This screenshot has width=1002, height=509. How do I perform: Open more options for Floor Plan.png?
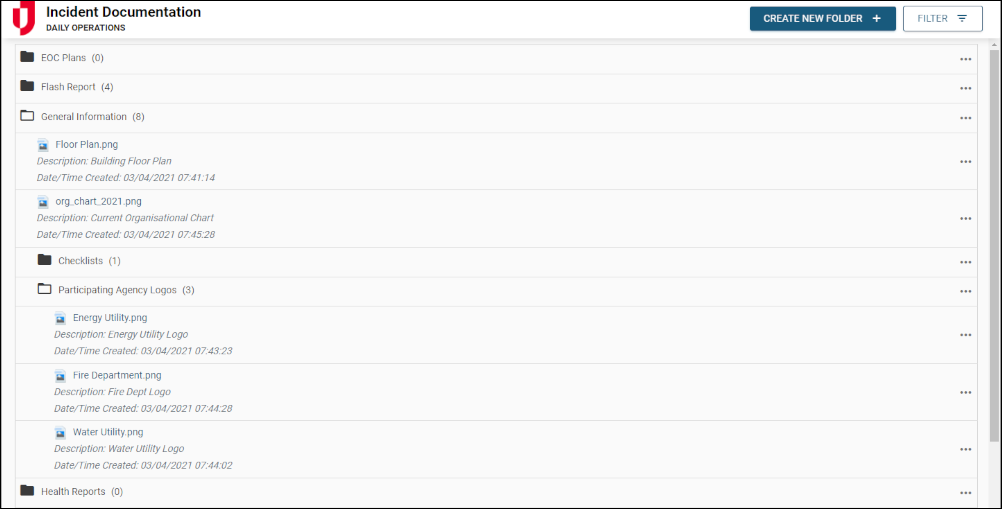tap(965, 161)
